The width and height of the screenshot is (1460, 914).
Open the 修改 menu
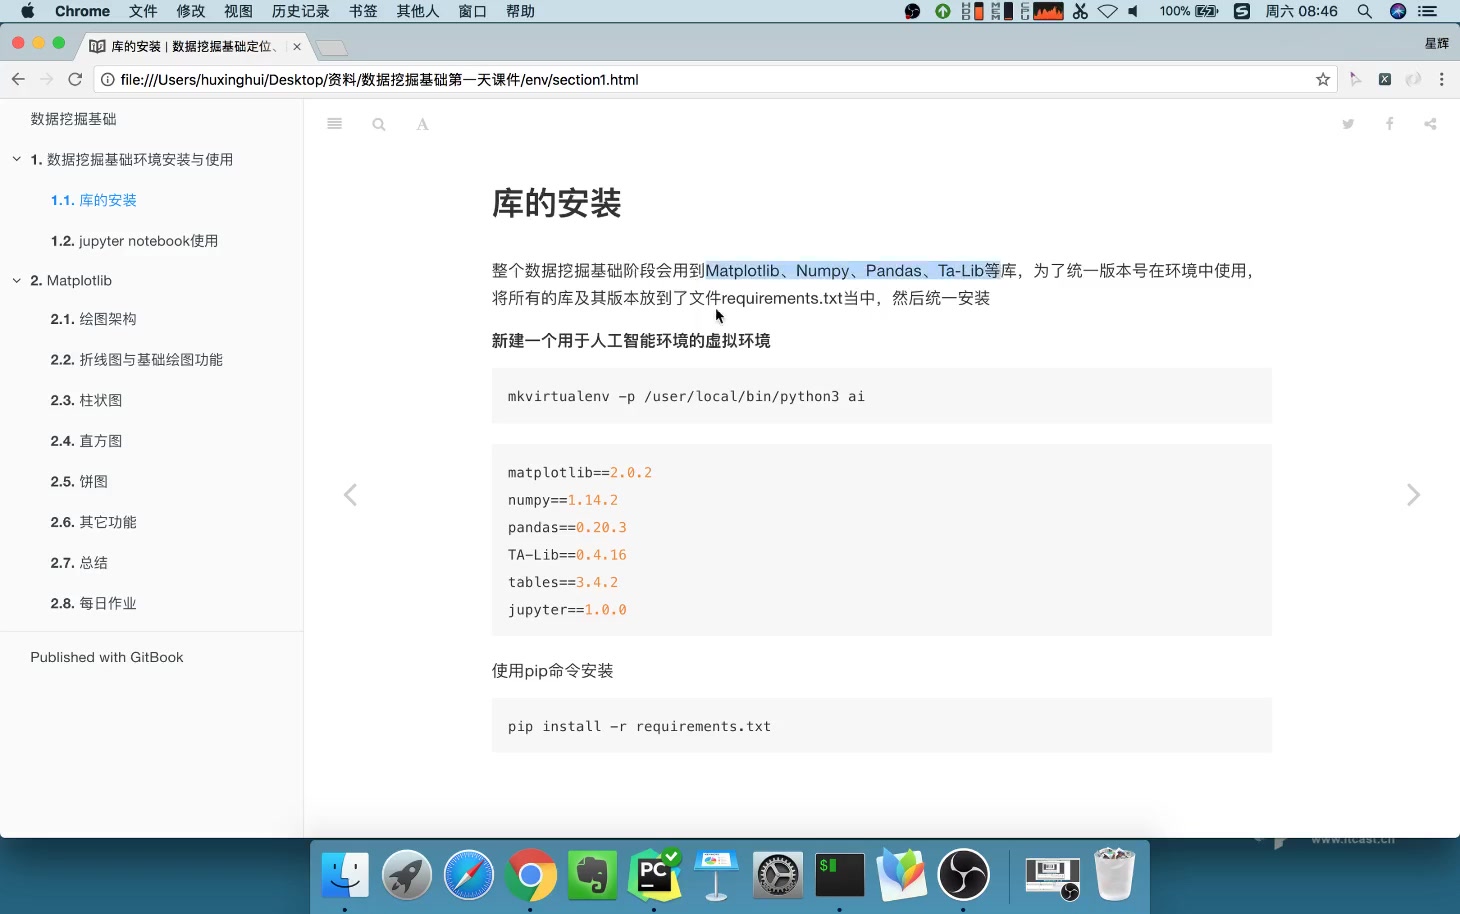(191, 11)
